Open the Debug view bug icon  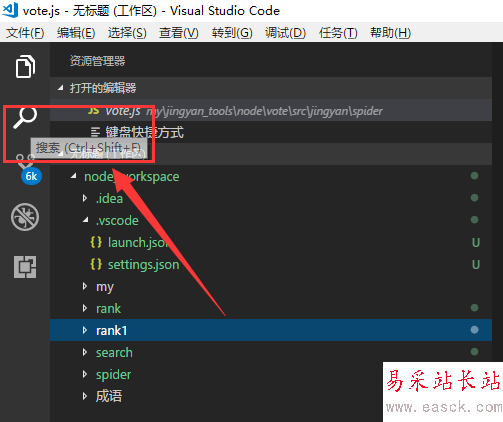[x=25, y=217]
